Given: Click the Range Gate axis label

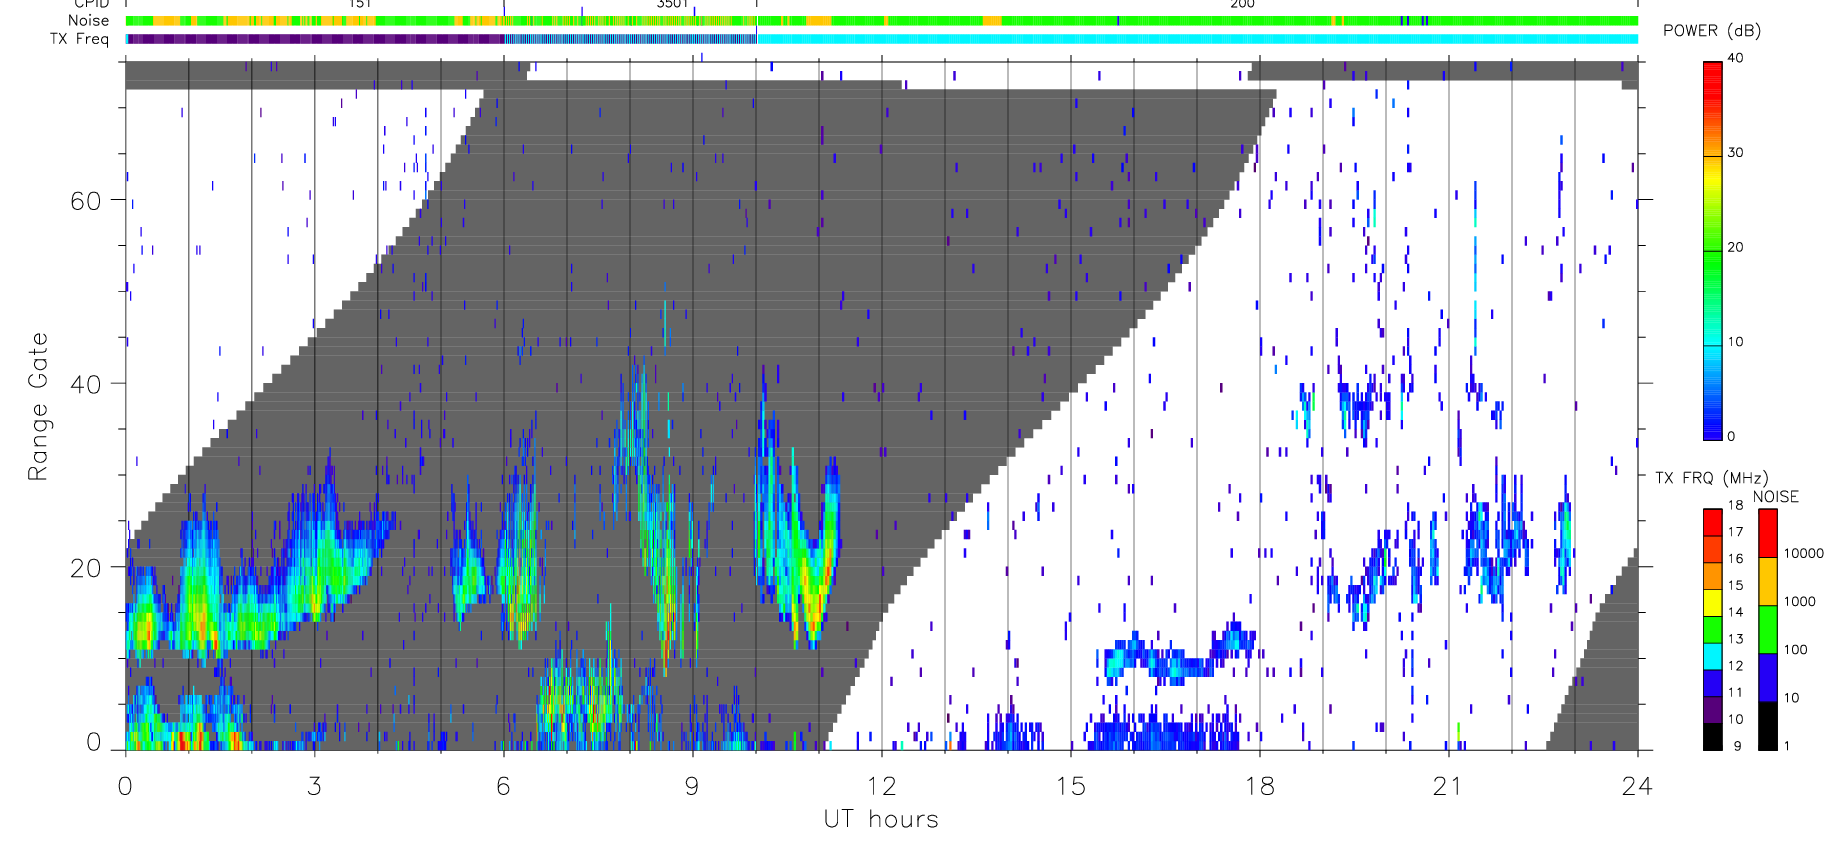Looking at the screenshot, I should 38,406.
